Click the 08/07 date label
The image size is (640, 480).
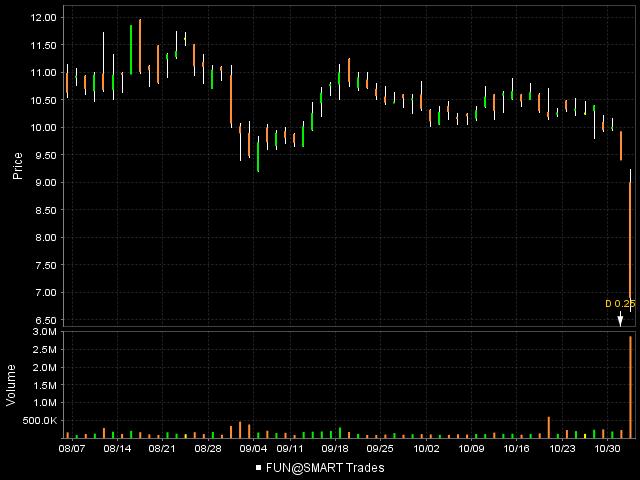click(x=72, y=449)
